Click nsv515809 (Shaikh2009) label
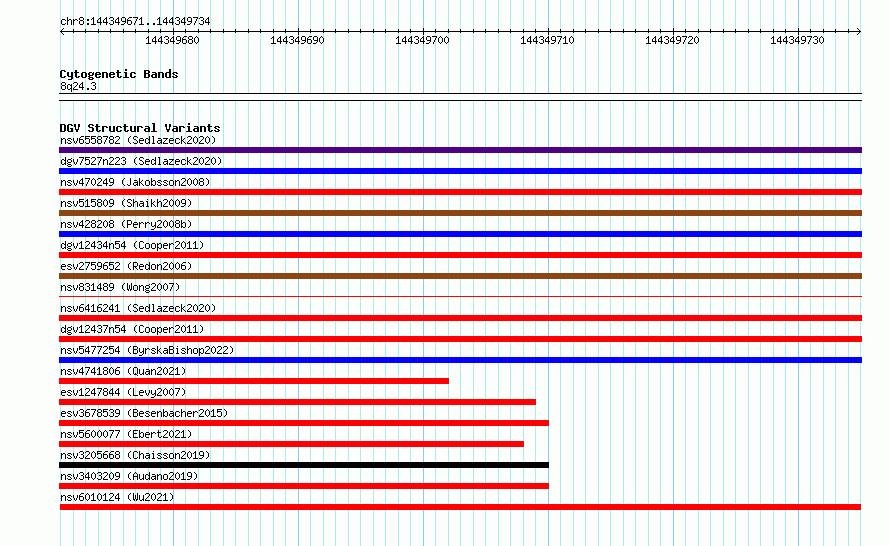Image resolution: width=890 pixels, height=546 pixels. pos(126,203)
